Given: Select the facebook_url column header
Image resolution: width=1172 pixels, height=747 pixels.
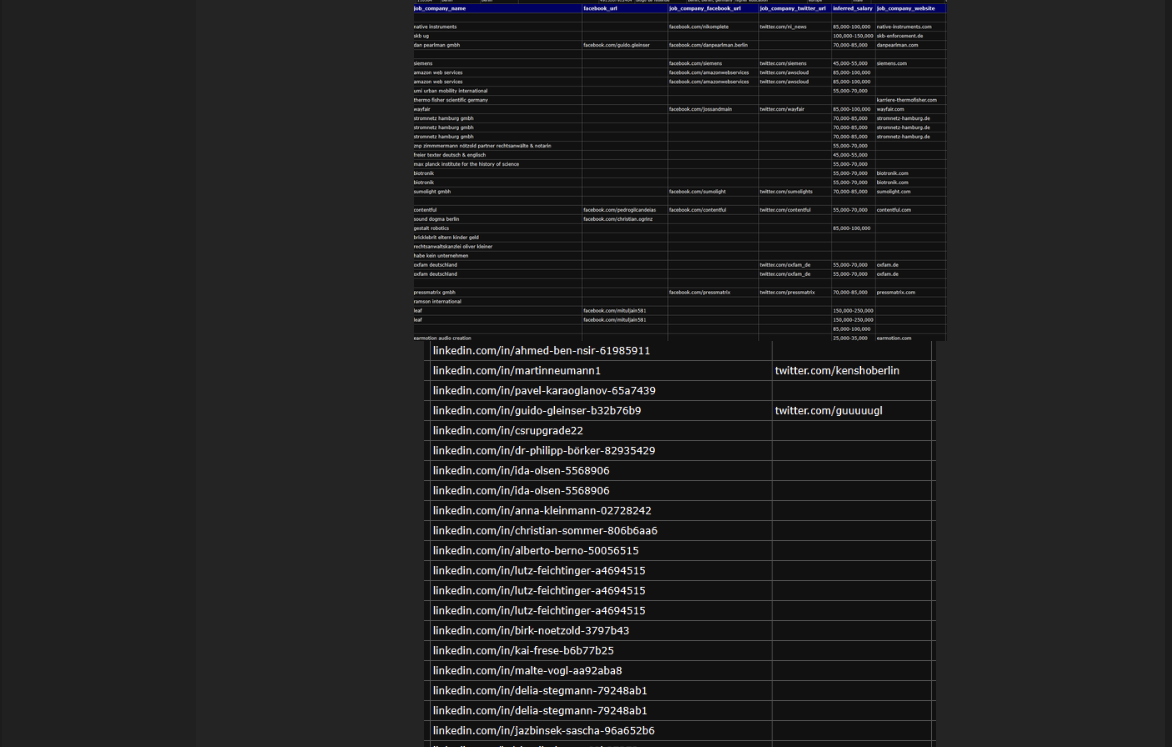Looking at the screenshot, I should (601, 8).
